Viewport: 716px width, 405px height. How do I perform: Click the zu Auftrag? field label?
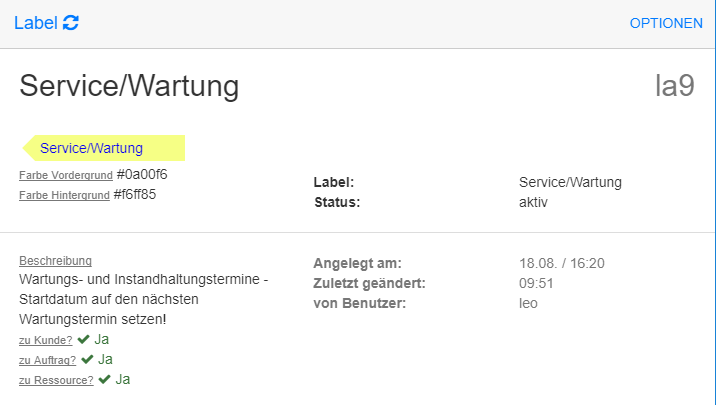click(47, 361)
